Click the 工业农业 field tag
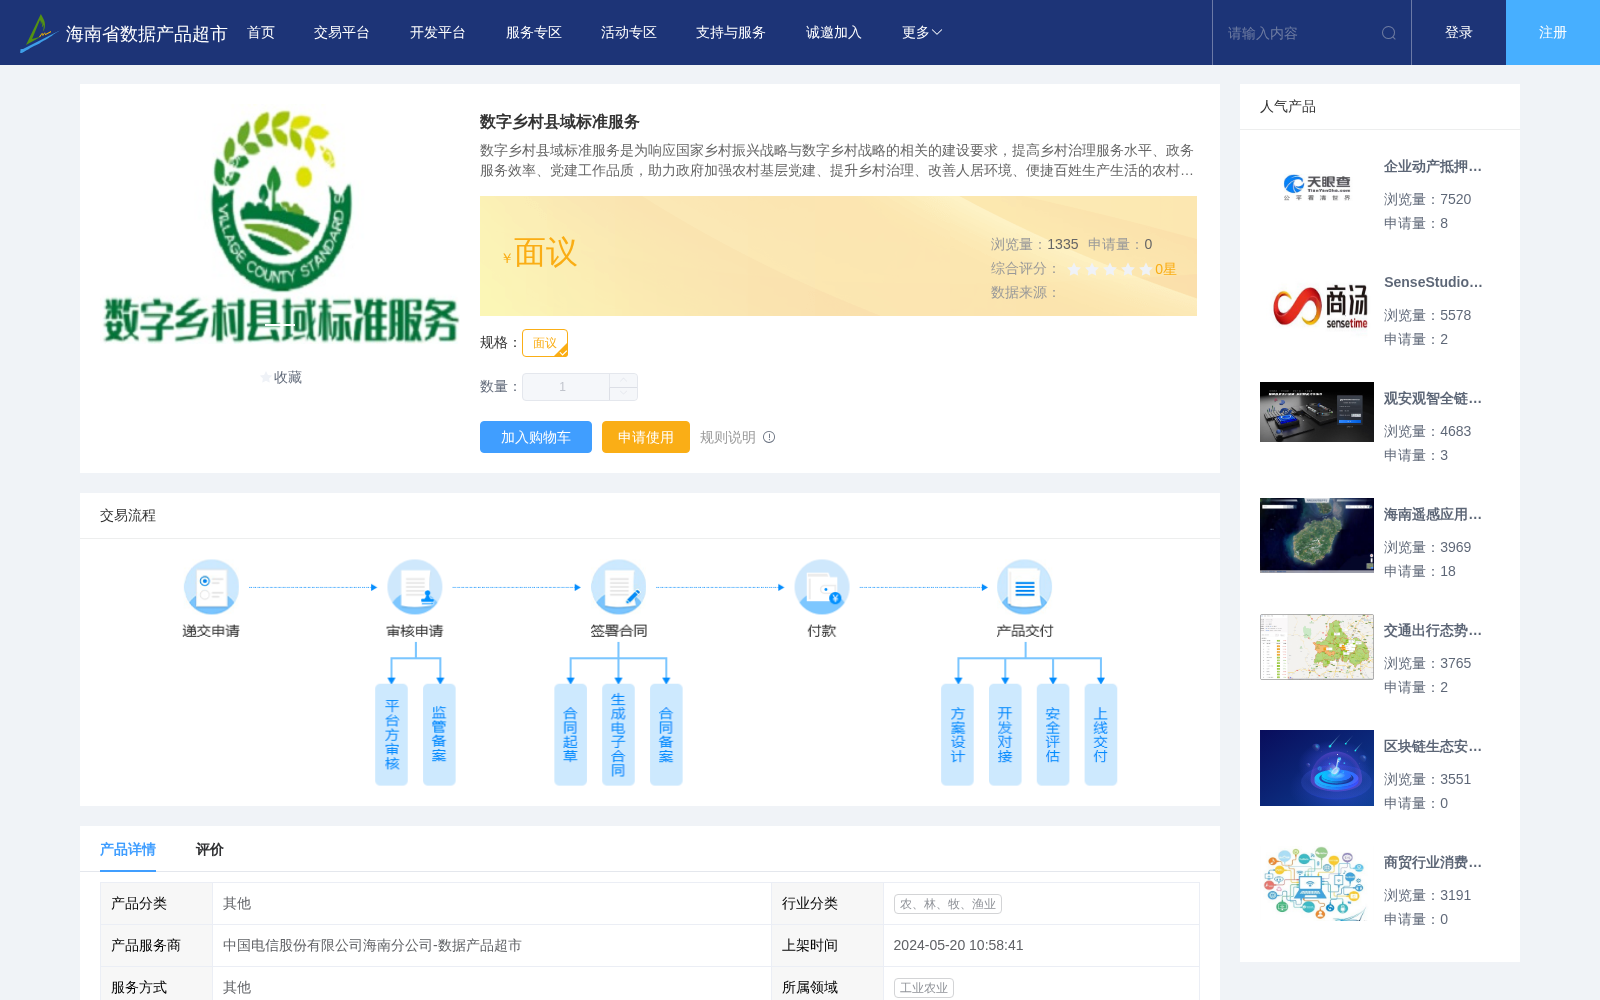 (x=924, y=988)
